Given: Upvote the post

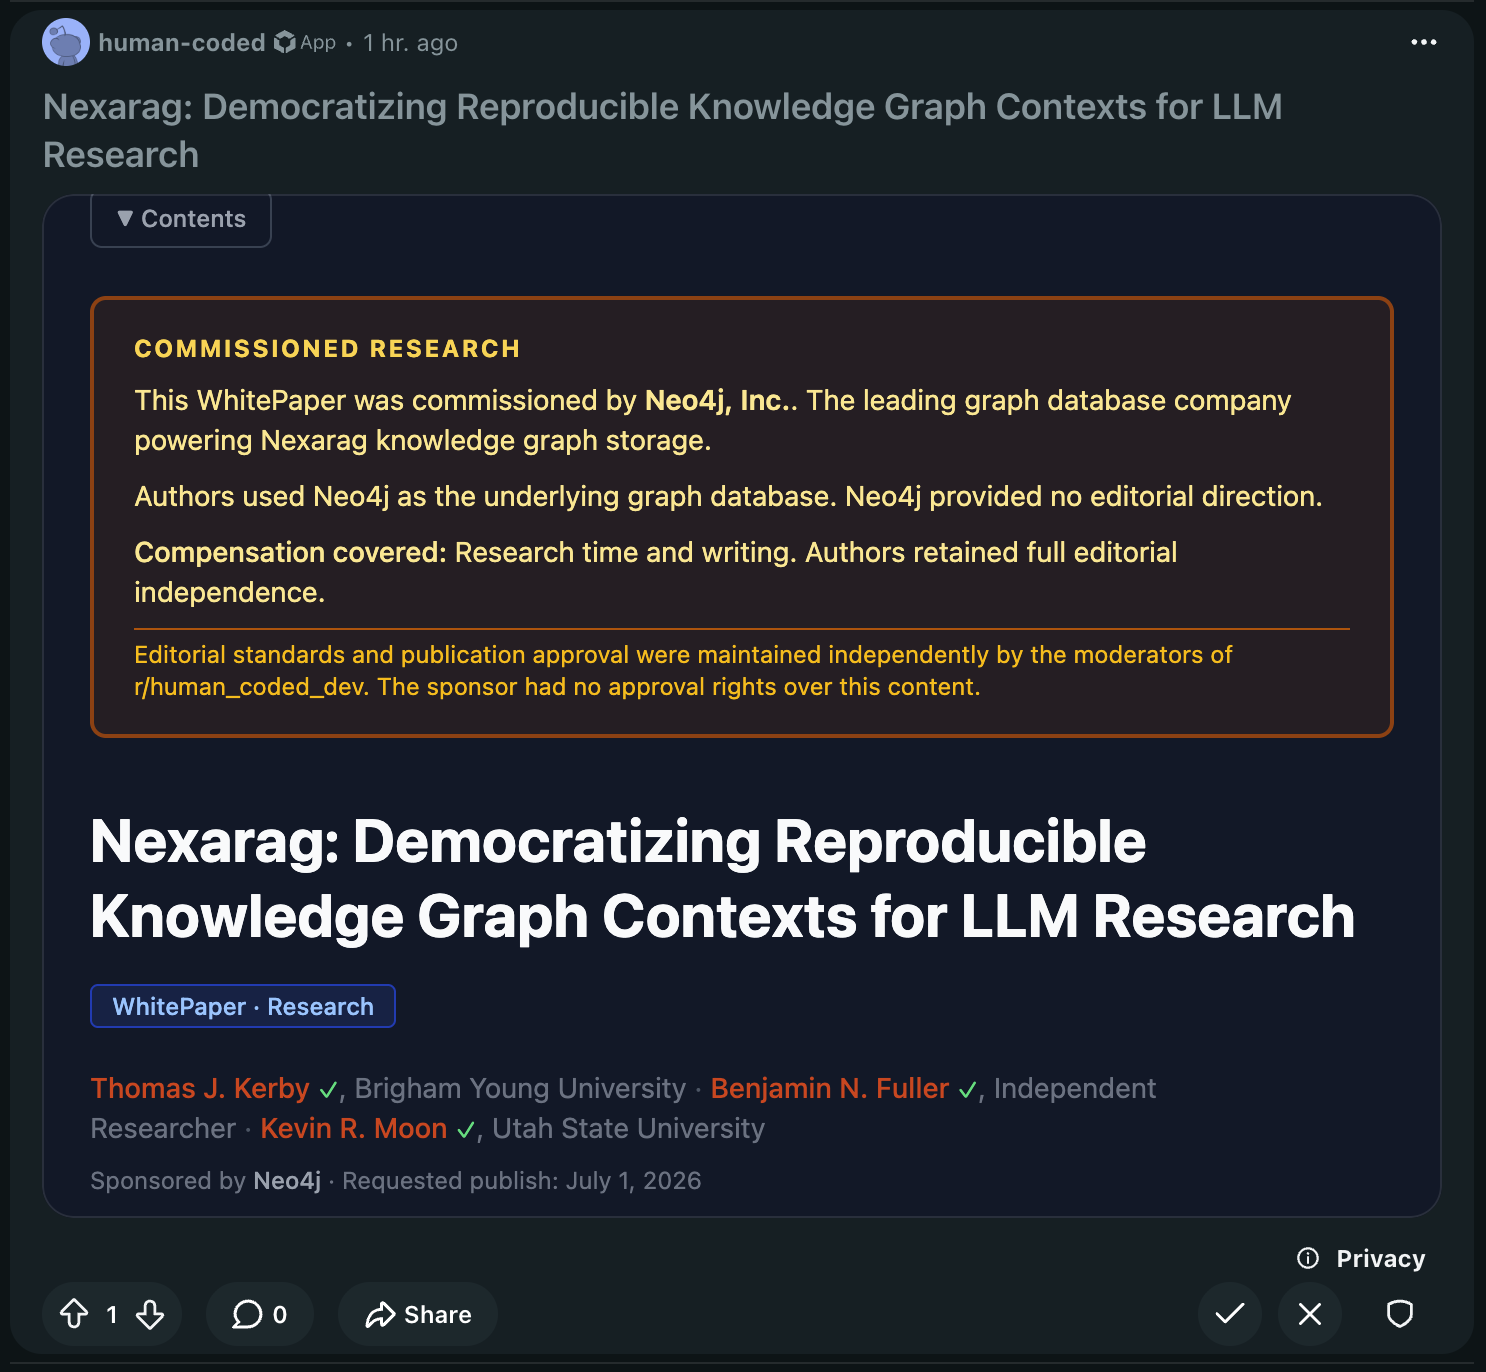Looking at the screenshot, I should click(75, 1314).
